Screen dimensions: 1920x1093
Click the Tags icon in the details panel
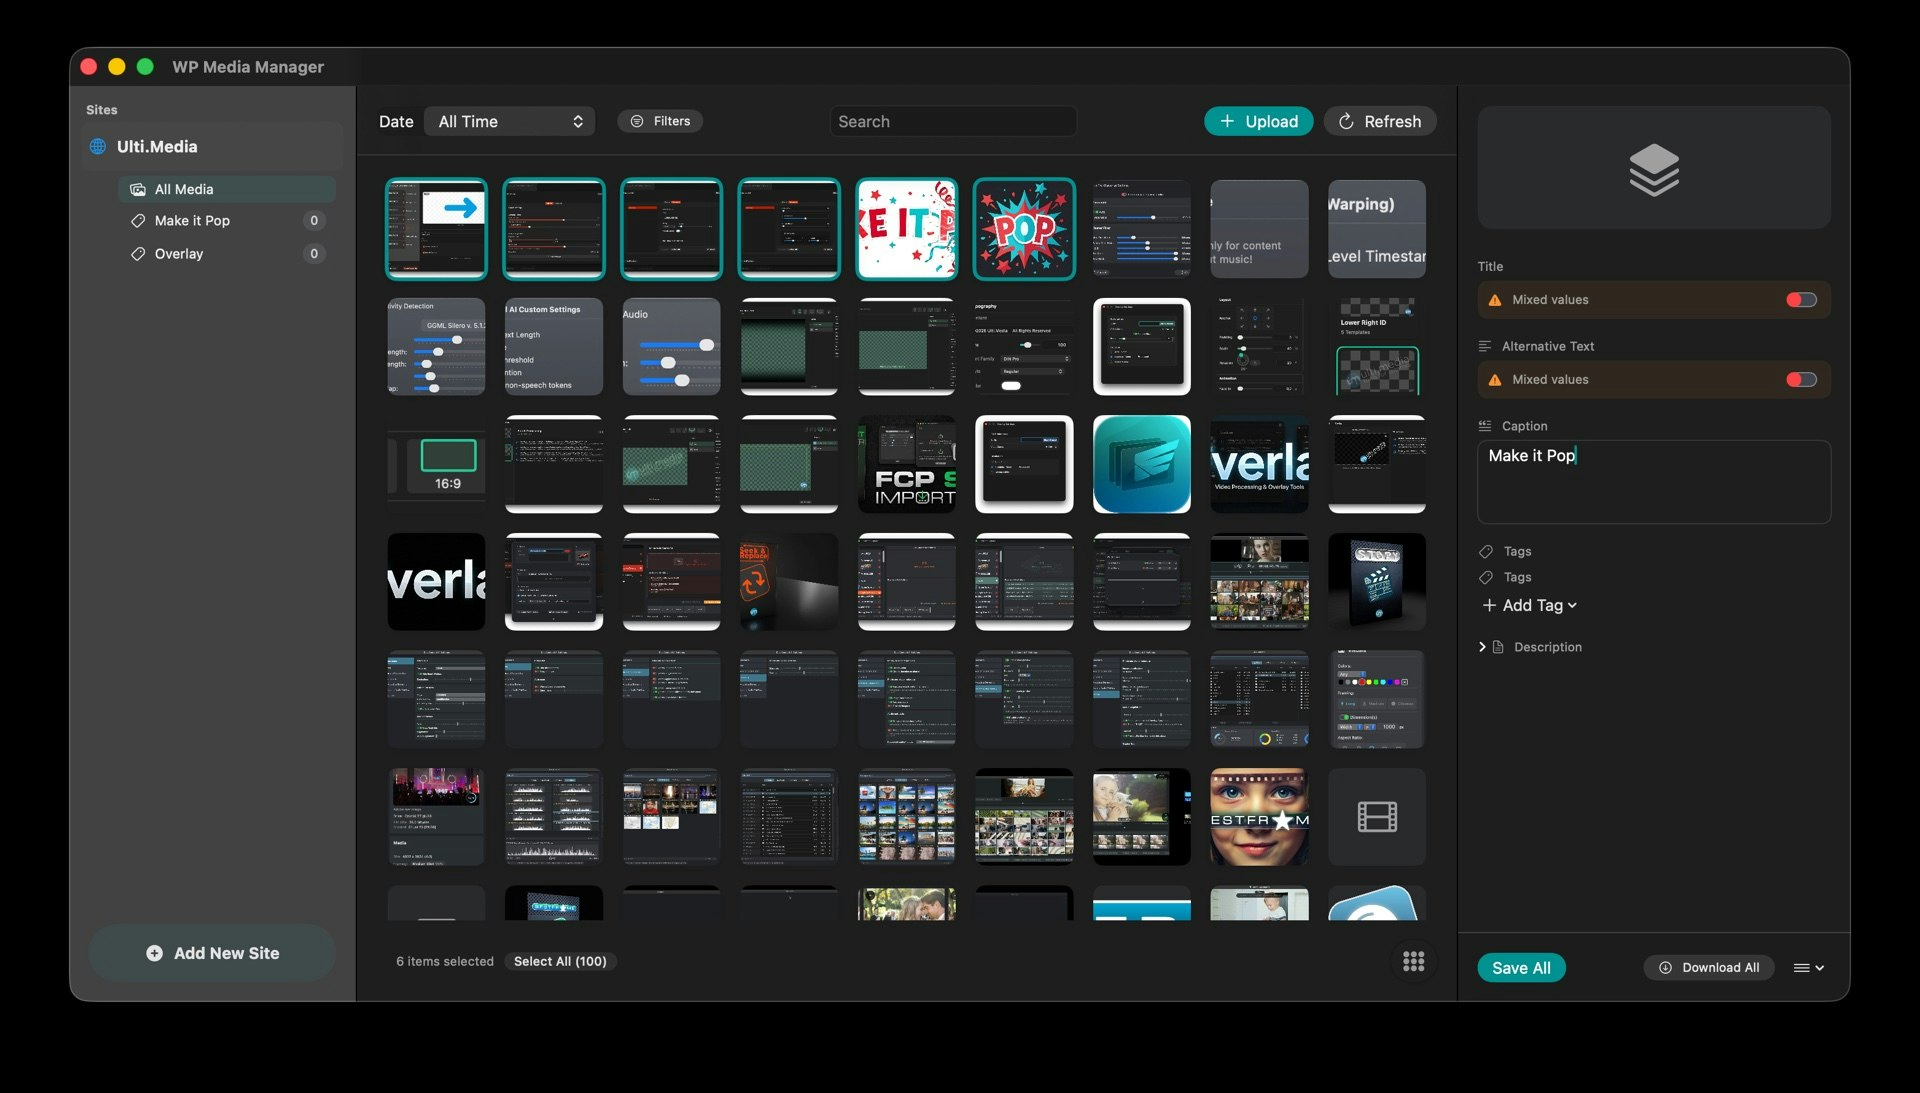[x=1485, y=551]
